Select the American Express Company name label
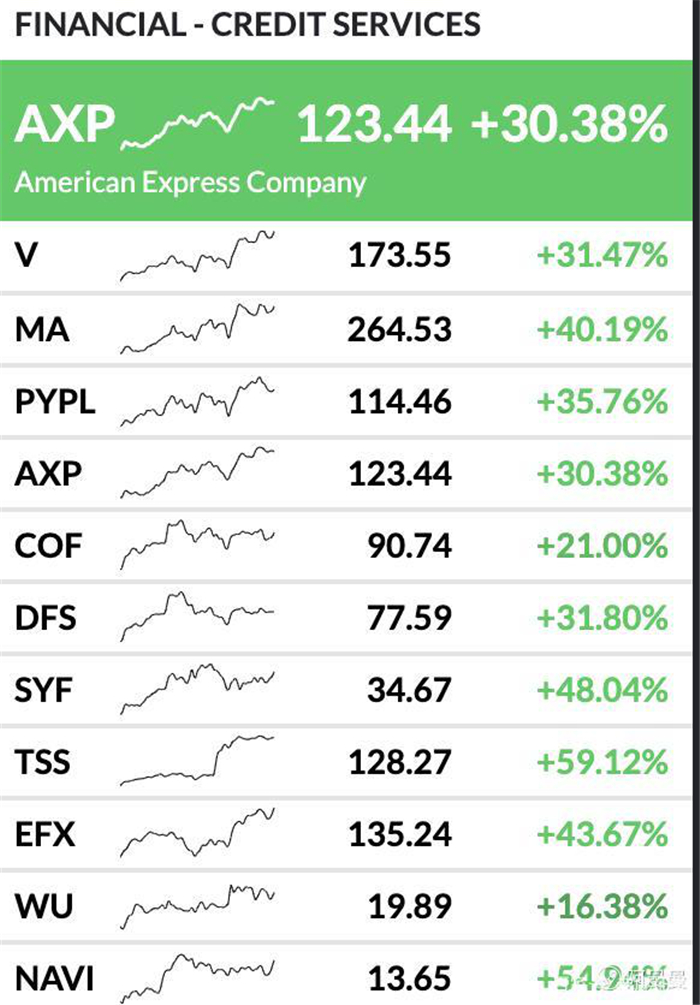 [190, 183]
